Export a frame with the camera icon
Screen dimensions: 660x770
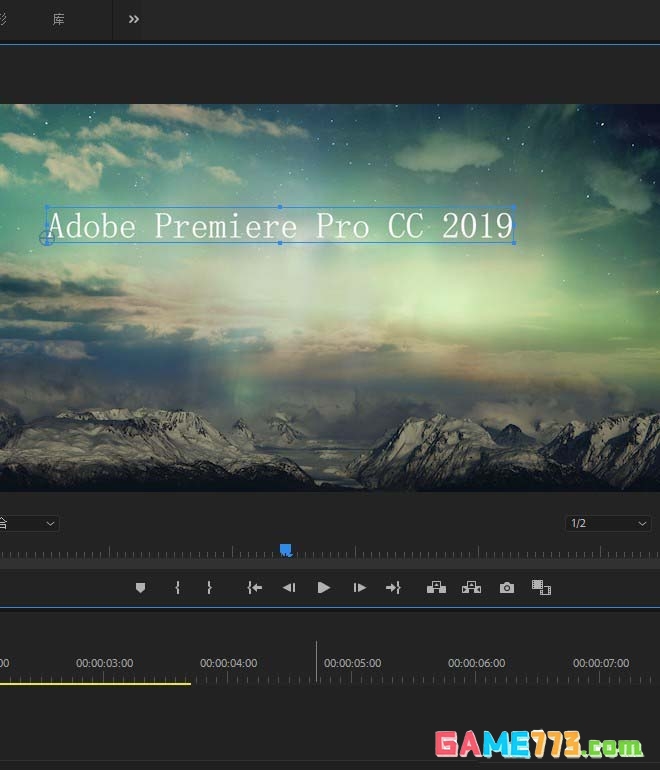[x=507, y=587]
